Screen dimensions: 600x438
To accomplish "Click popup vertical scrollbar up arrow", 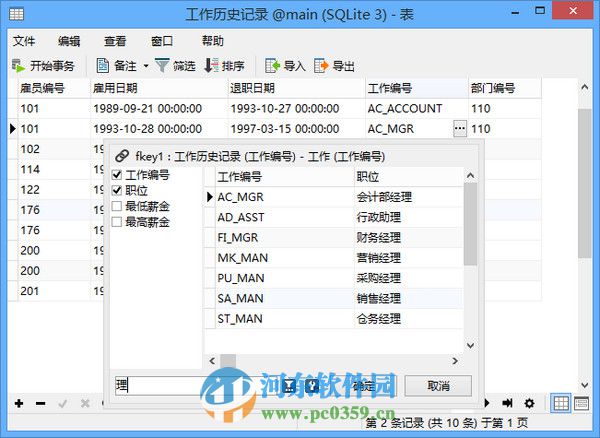I will 471,176.
